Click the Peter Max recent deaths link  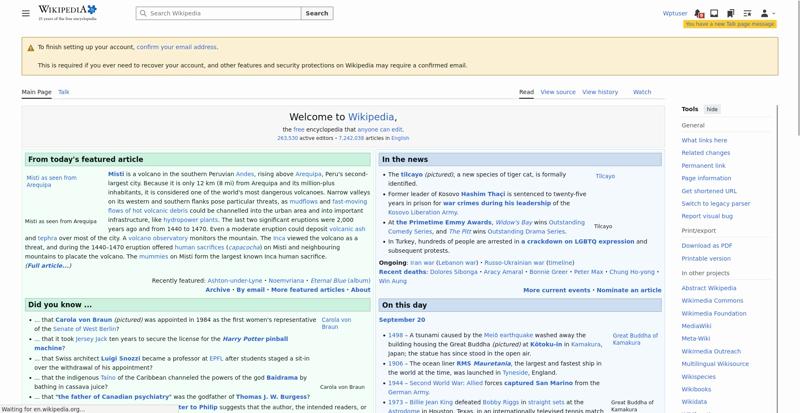click(x=588, y=272)
